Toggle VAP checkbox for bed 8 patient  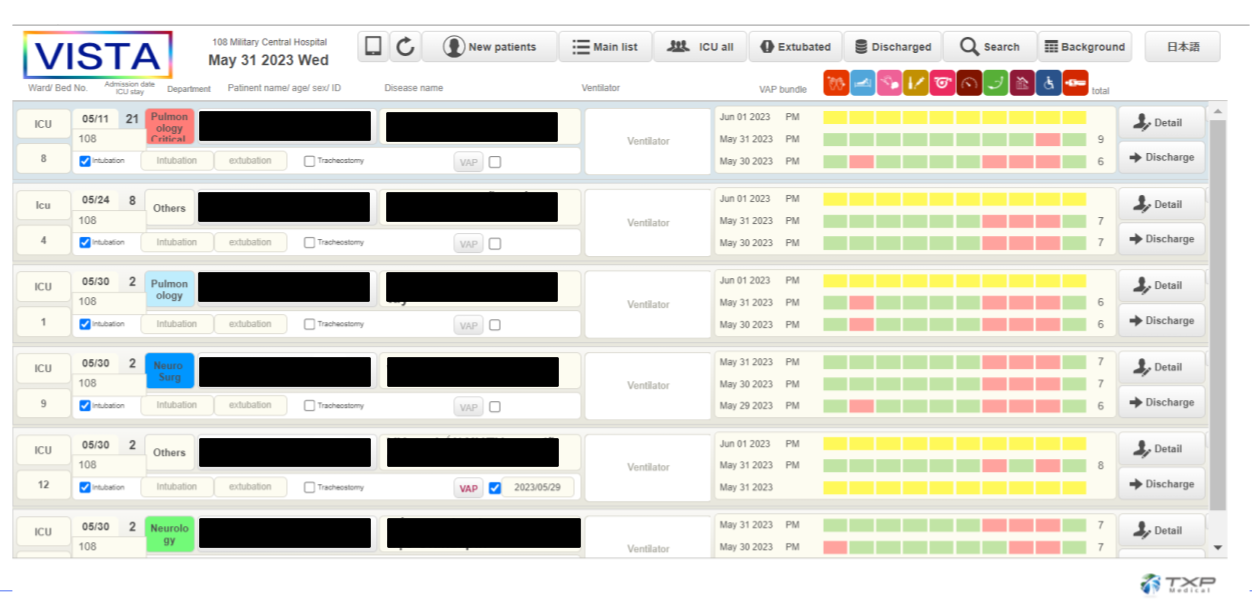495,162
